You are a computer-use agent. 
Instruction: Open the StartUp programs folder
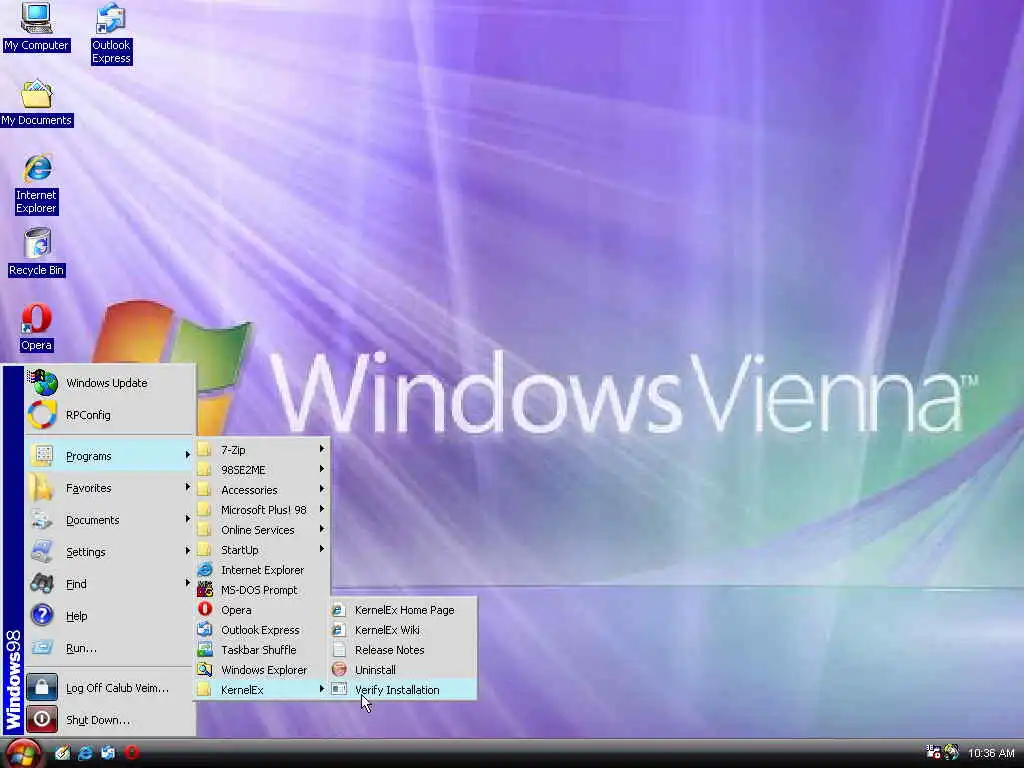262,550
